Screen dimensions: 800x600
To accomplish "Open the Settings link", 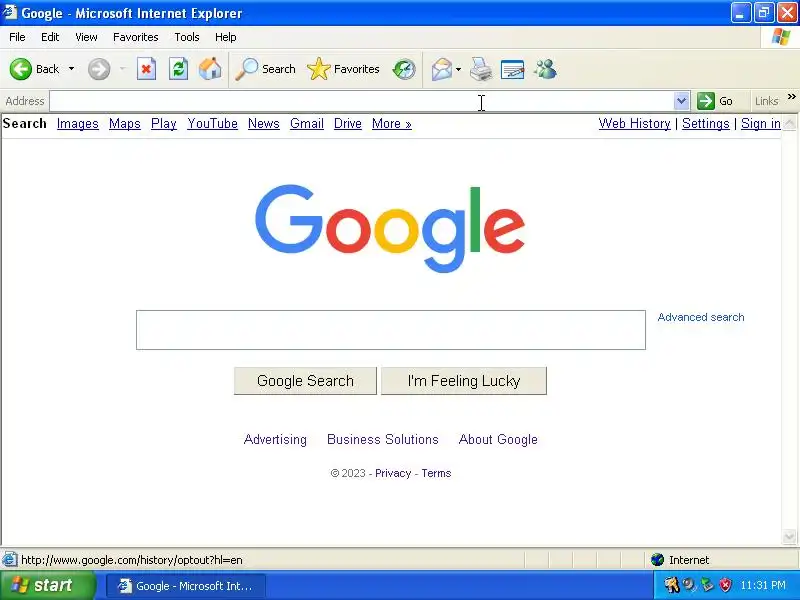I will 706,123.
